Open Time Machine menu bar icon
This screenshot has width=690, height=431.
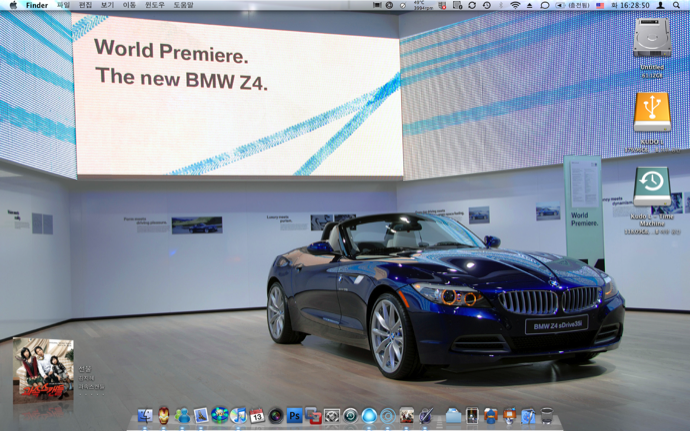coord(487,5)
